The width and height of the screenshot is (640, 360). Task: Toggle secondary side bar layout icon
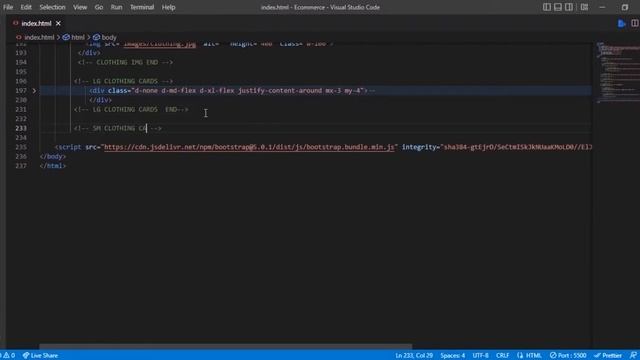pyautogui.click(x=569, y=7)
